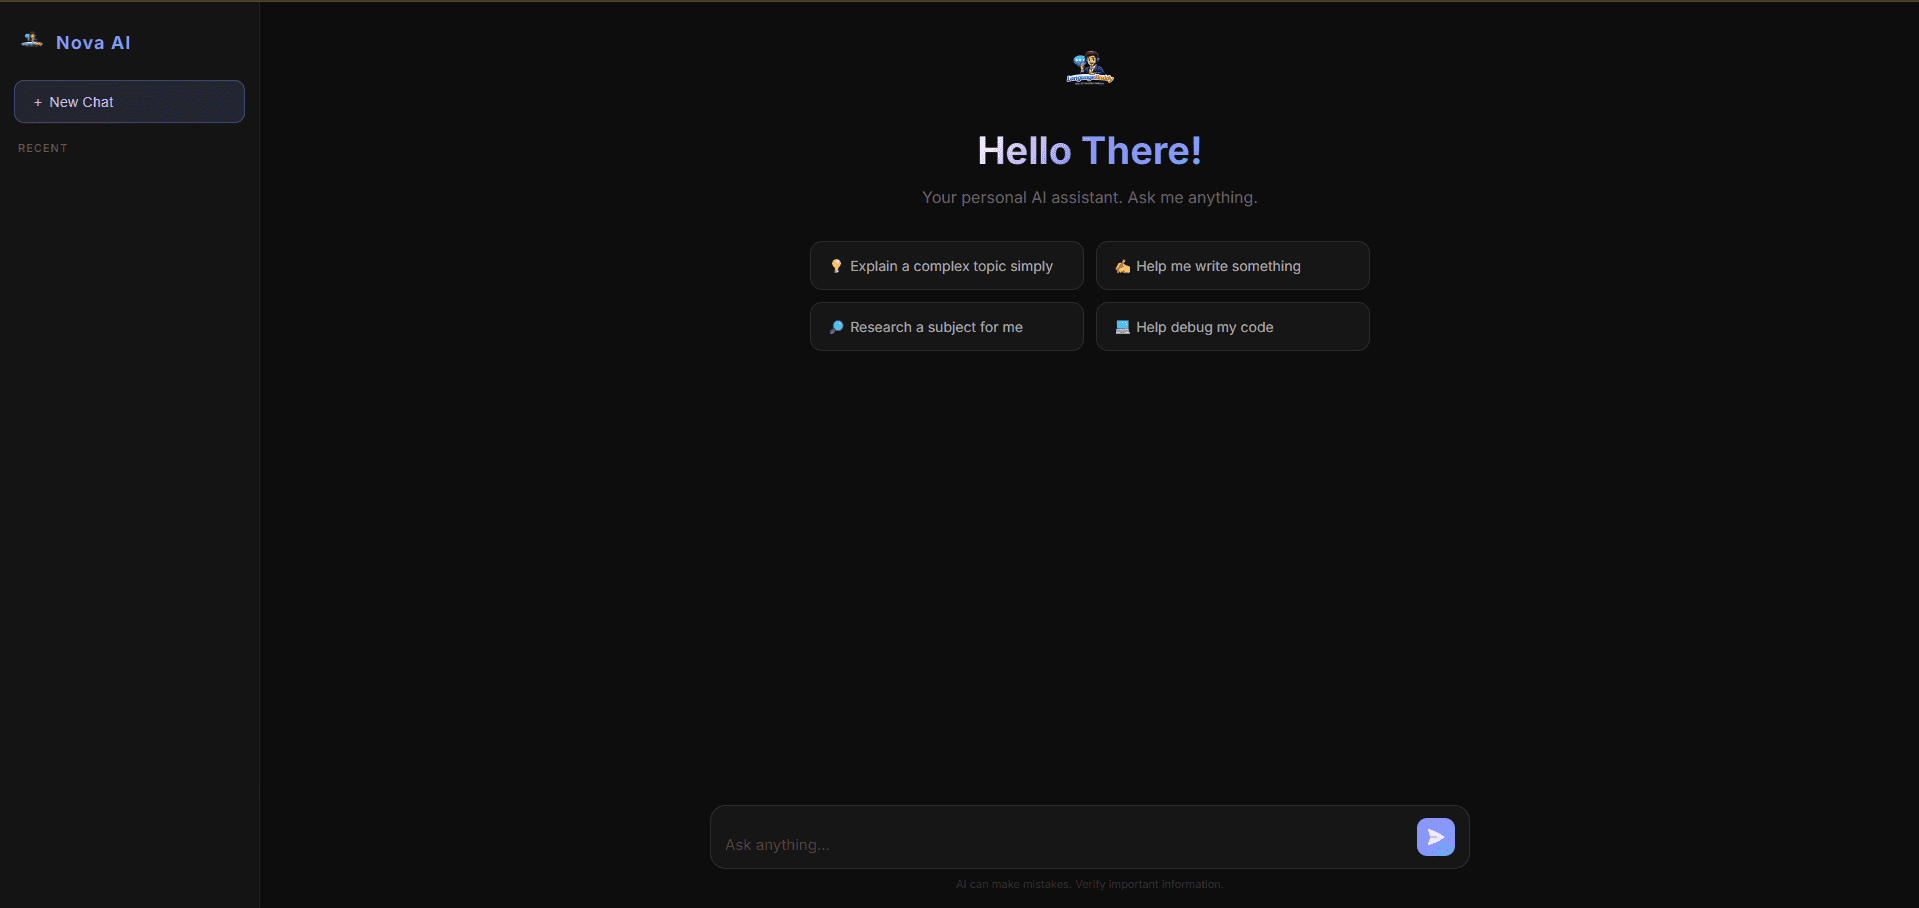The height and width of the screenshot is (908, 1919).
Task: Click the Nova AI logo icon in sidebar
Action: (32, 41)
